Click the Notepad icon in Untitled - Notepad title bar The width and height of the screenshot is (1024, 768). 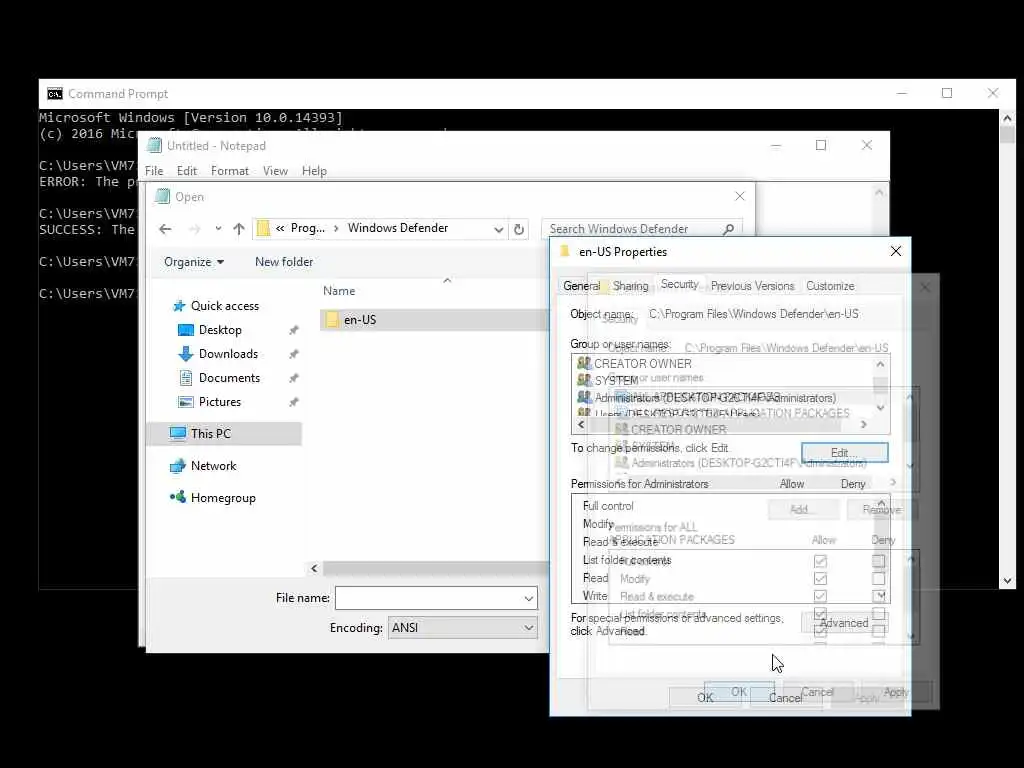(x=154, y=146)
